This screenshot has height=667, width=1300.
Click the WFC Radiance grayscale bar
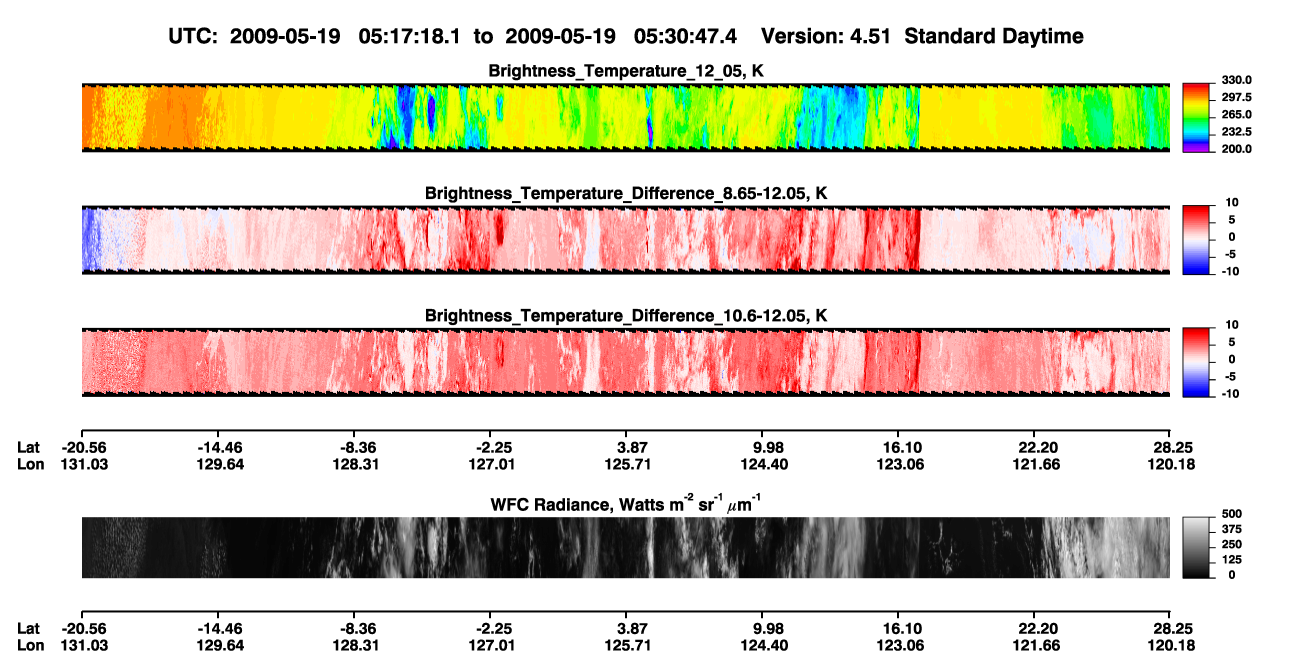1196,547
